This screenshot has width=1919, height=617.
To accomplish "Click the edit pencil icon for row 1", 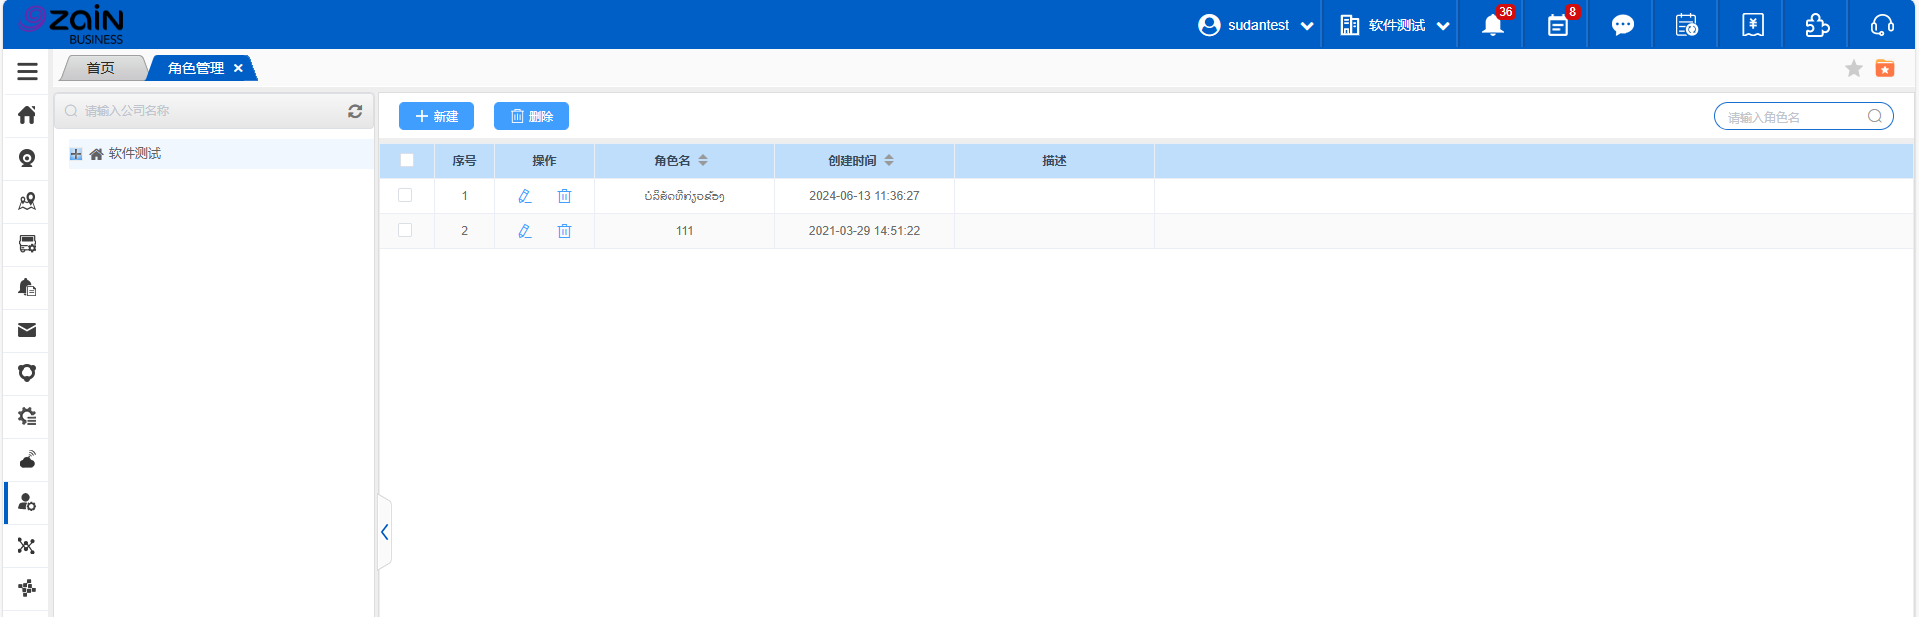I will pos(524,196).
